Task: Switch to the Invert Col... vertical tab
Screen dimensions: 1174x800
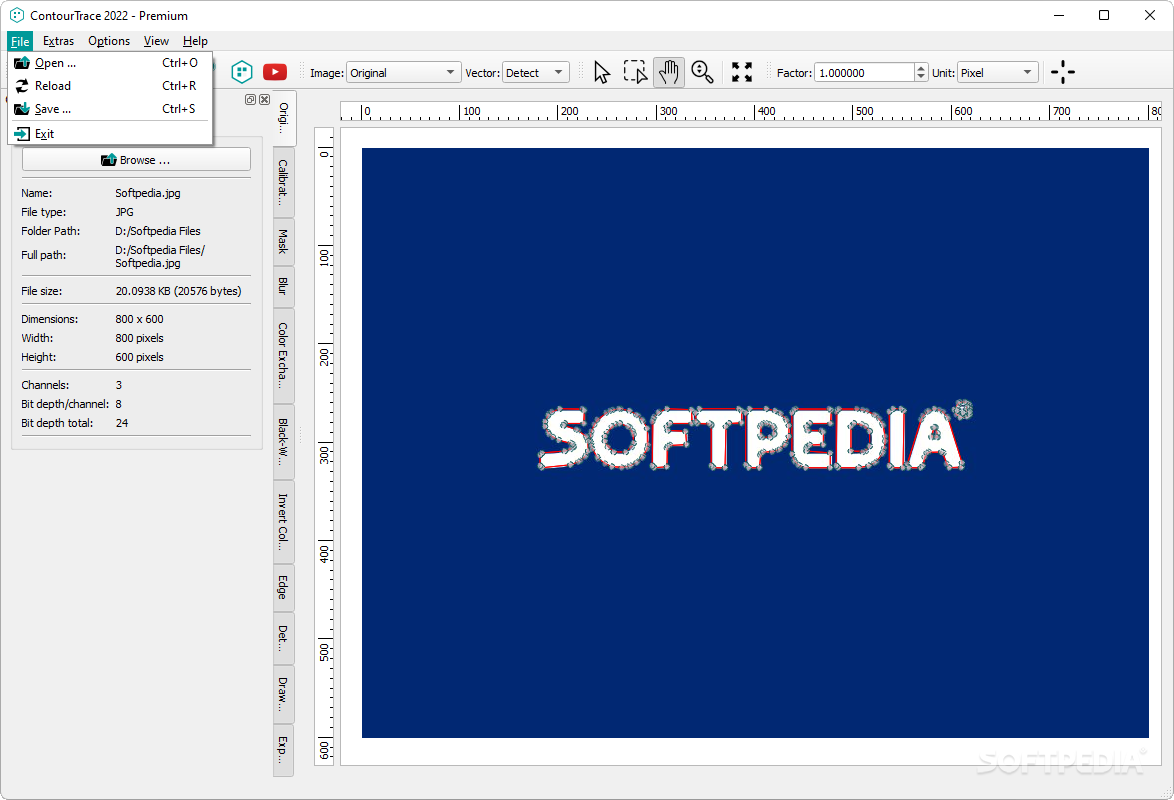Action: pyautogui.click(x=283, y=521)
